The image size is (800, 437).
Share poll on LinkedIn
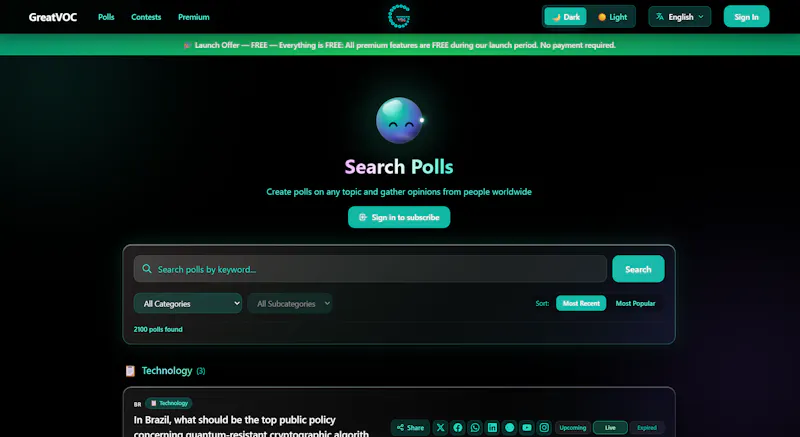pos(492,427)
